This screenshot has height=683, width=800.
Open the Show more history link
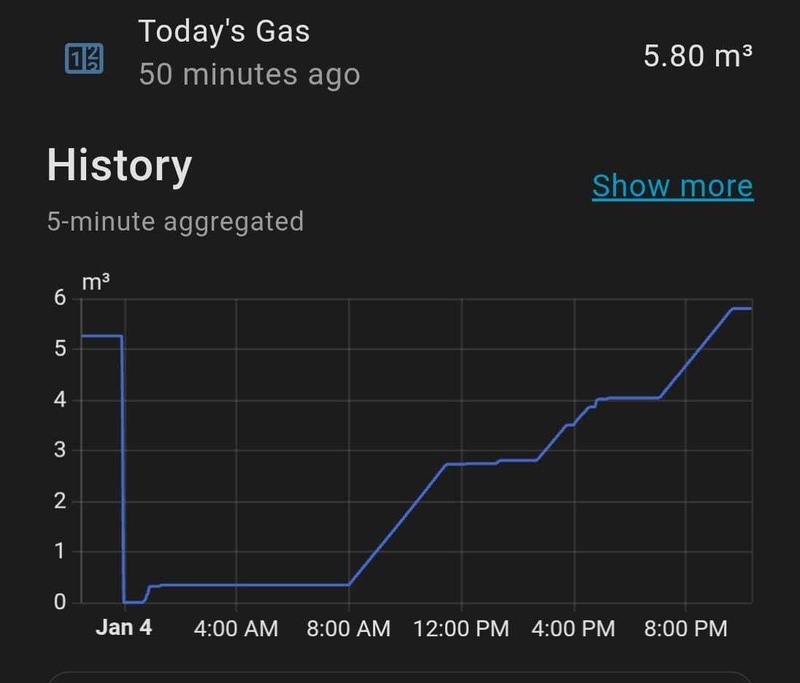[x=672, y=186]
